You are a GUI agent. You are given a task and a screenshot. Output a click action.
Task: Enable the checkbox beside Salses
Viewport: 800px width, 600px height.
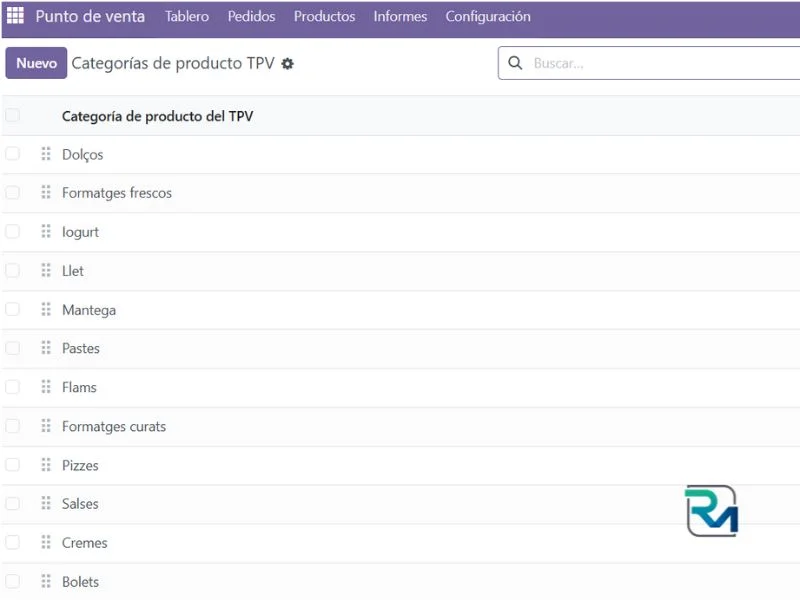point(12,504)
